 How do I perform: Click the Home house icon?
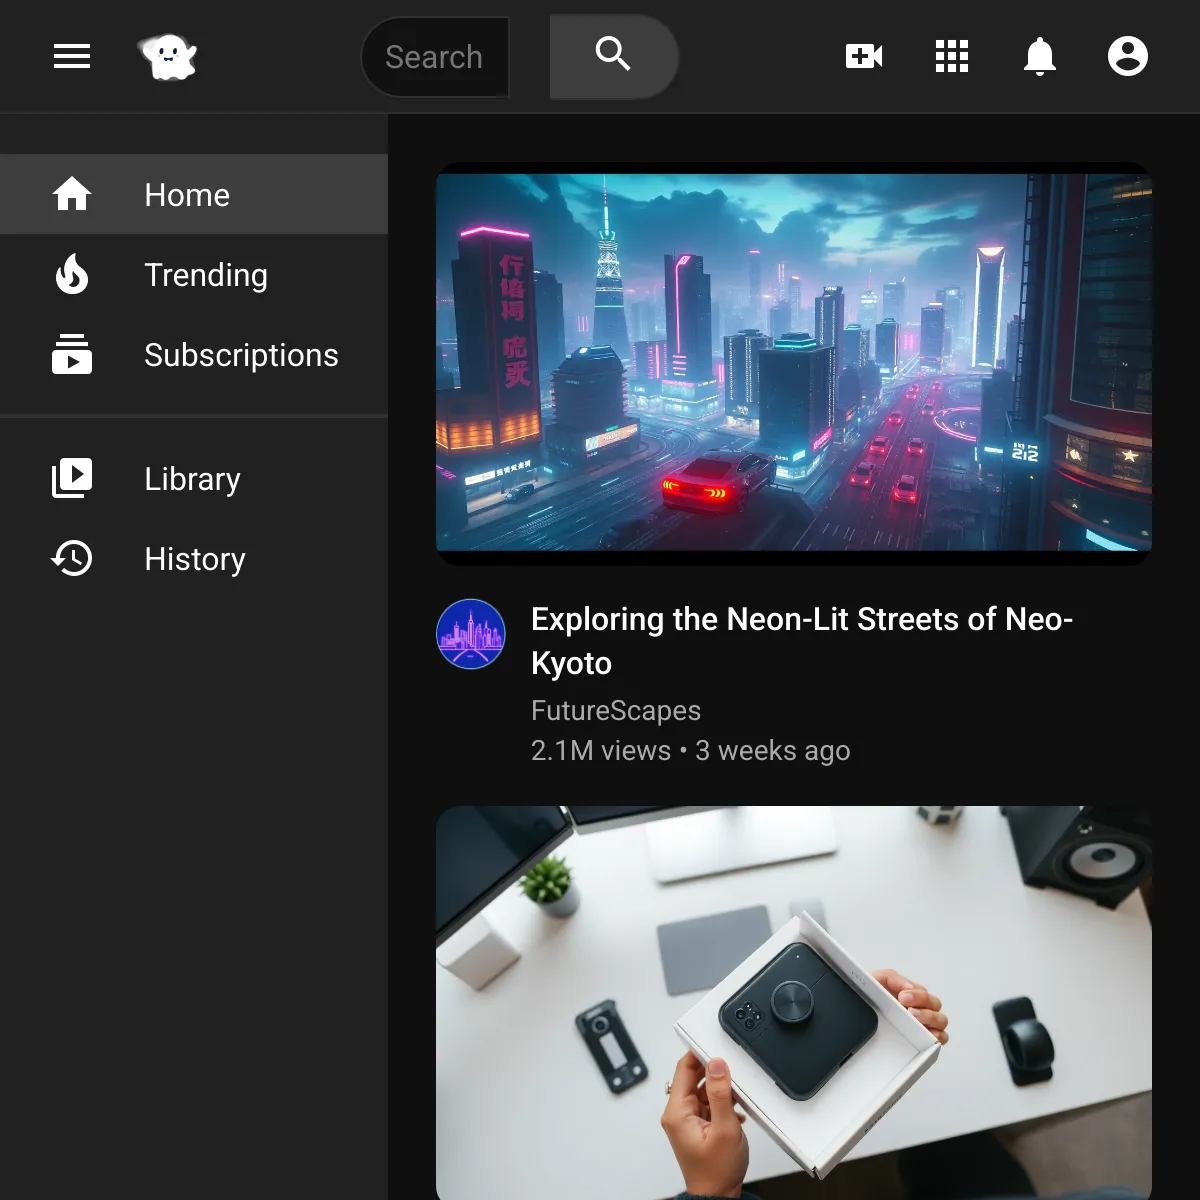(72, 194)
